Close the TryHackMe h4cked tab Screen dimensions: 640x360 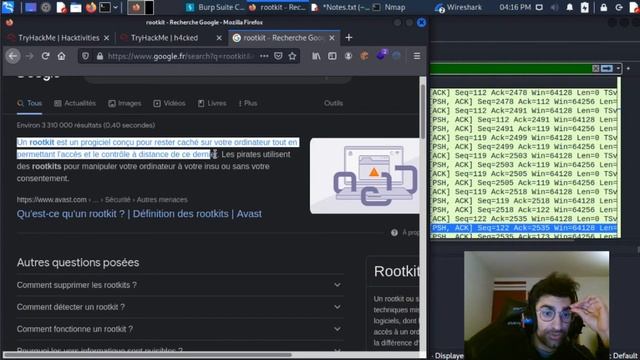point(219,38)
